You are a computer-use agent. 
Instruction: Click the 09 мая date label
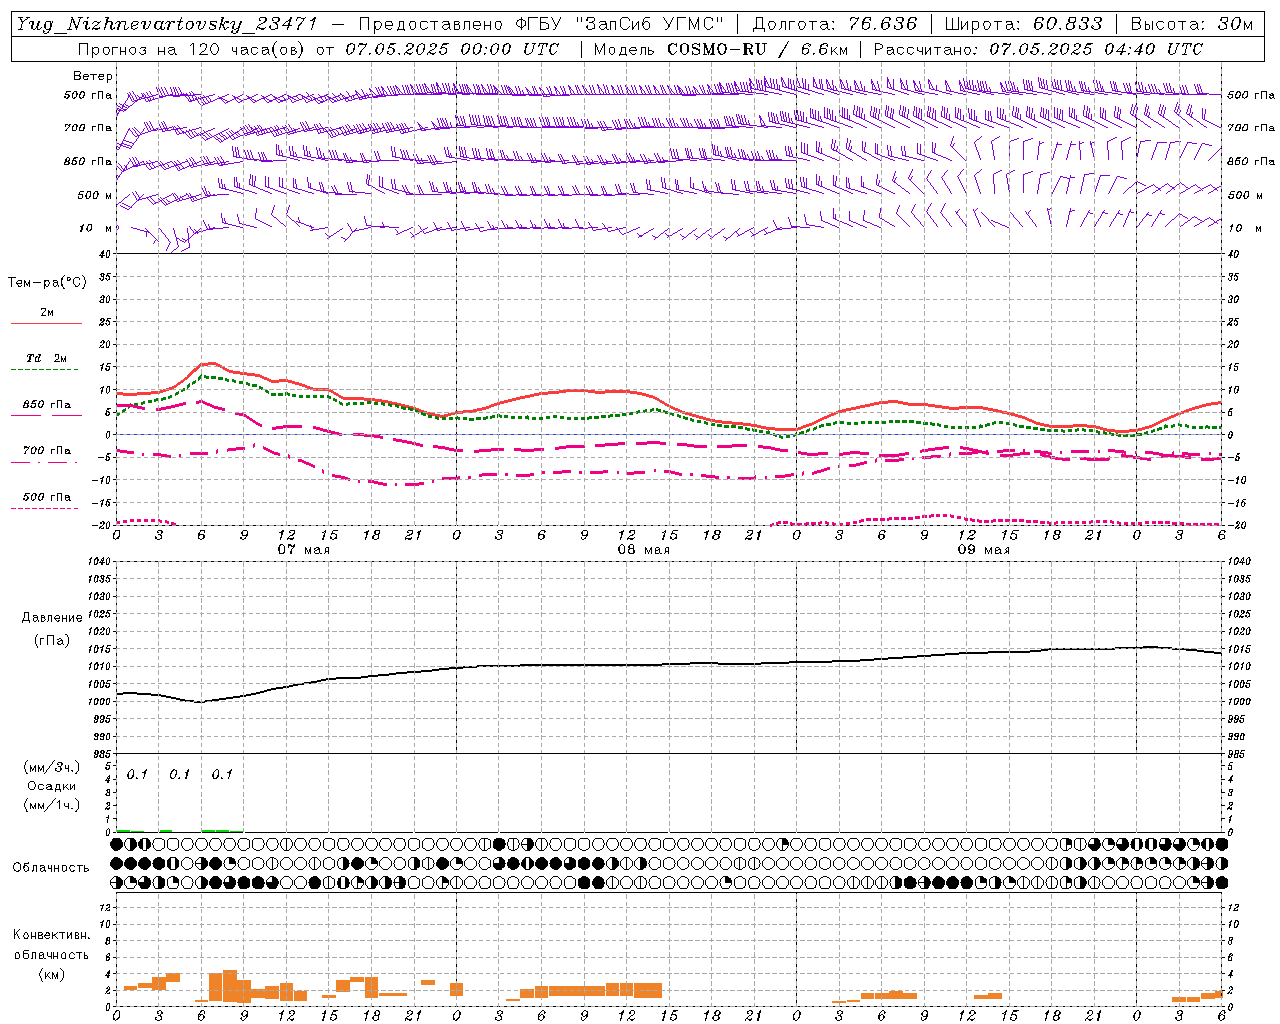tap(984, 550)
